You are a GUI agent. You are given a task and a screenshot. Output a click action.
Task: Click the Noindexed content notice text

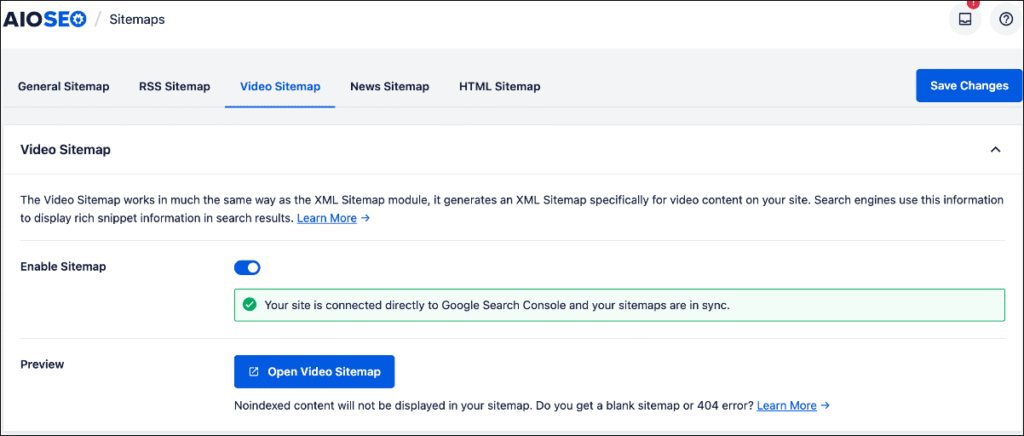click(x=494, y=405)
